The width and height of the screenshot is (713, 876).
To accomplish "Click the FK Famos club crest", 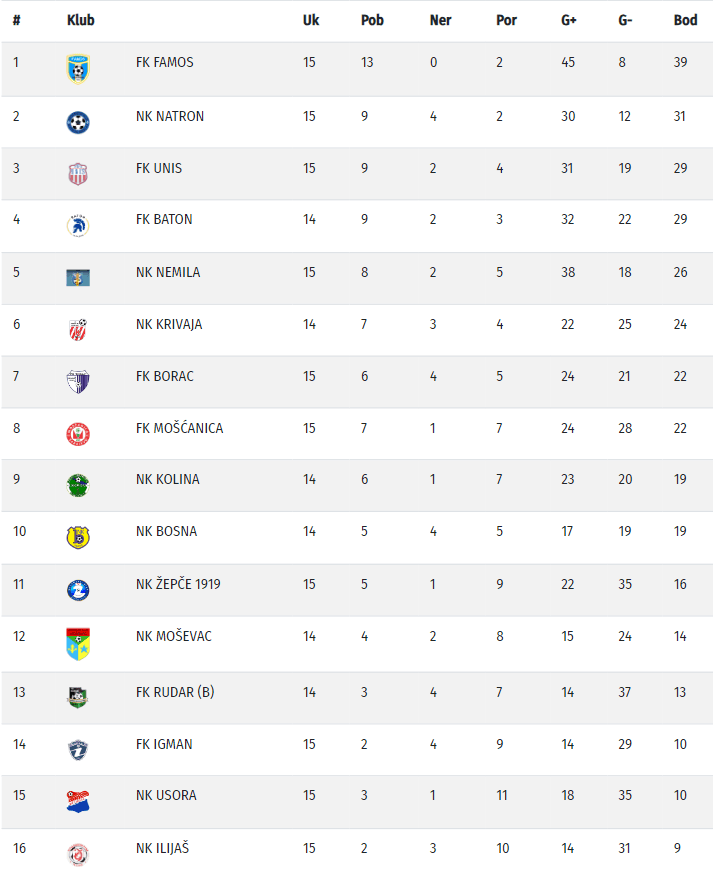I will (x=78, y=68).
